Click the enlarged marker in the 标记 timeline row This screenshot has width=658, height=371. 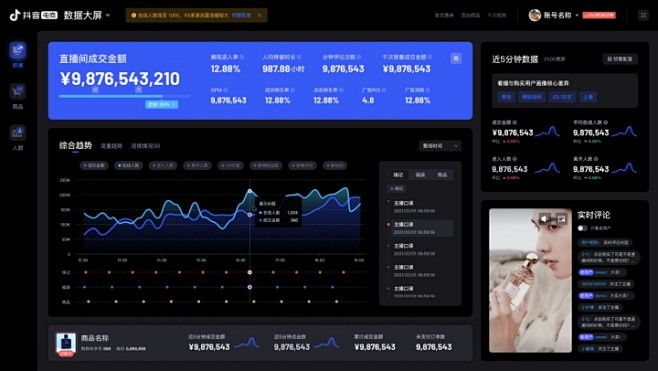(250, 272)
